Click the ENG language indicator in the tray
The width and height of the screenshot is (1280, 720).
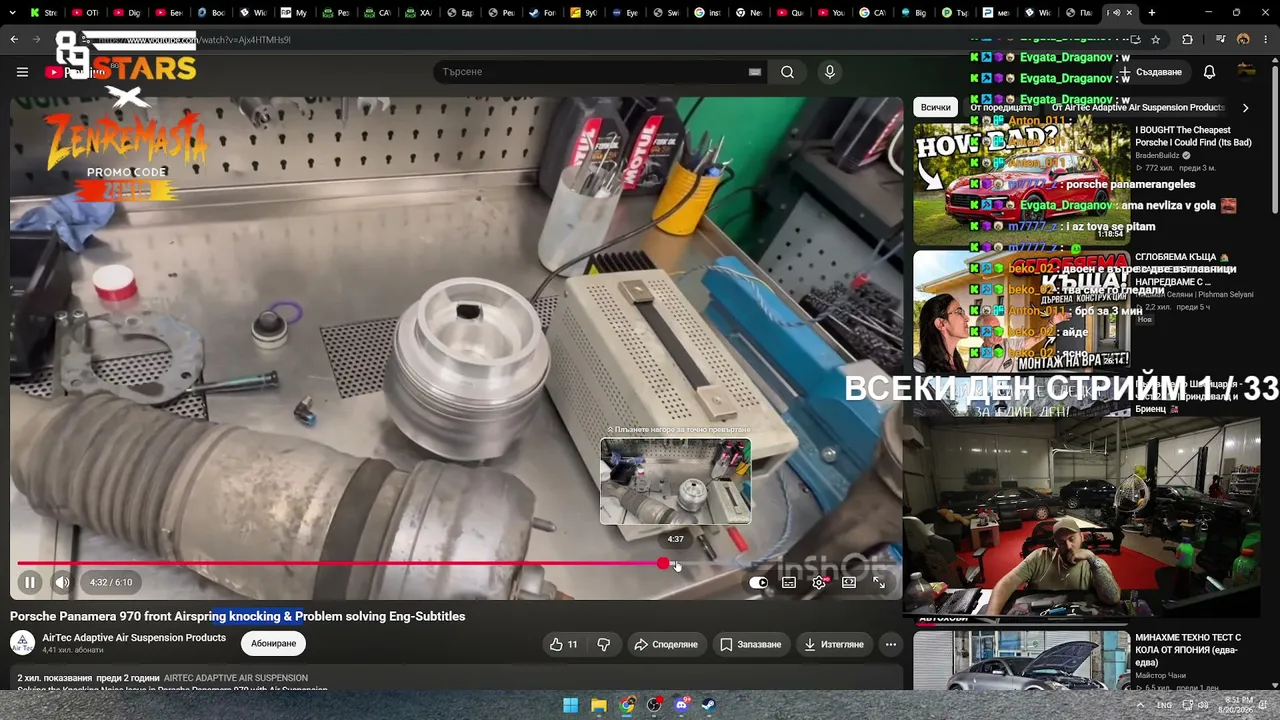pyautogui.click(x=1165, y=705)
